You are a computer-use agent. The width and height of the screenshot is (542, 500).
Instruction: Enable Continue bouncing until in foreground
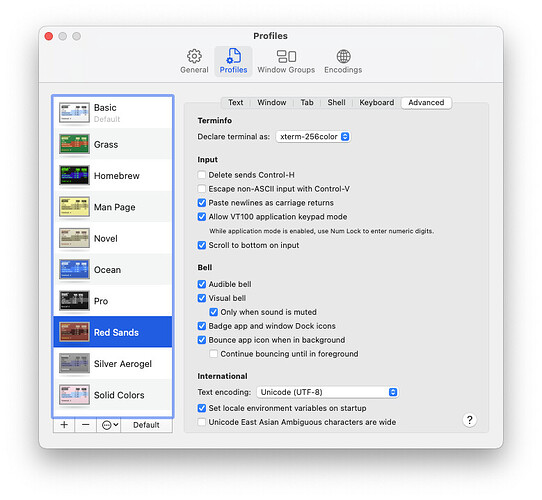pyautogui.click(x=214, y=354)
